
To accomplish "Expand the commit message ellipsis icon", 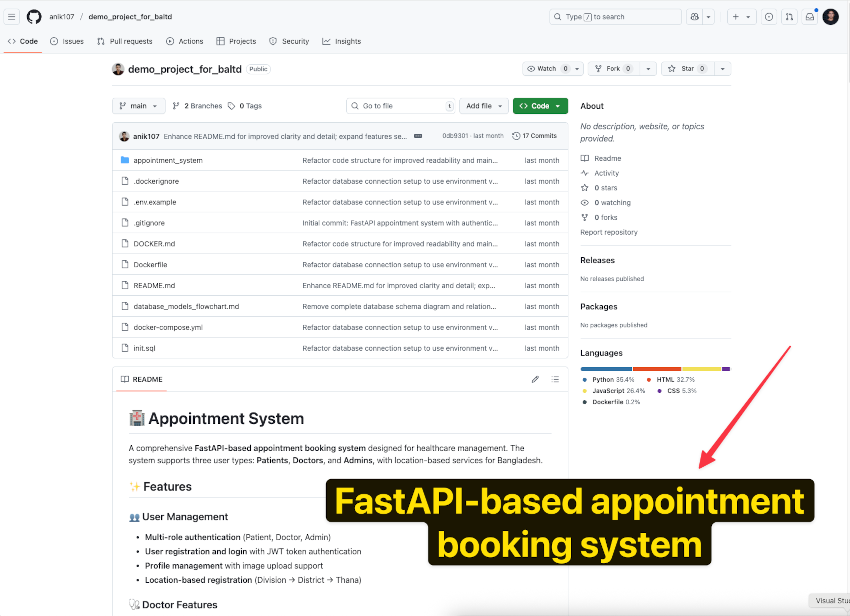I will click(x=418, y=136).
